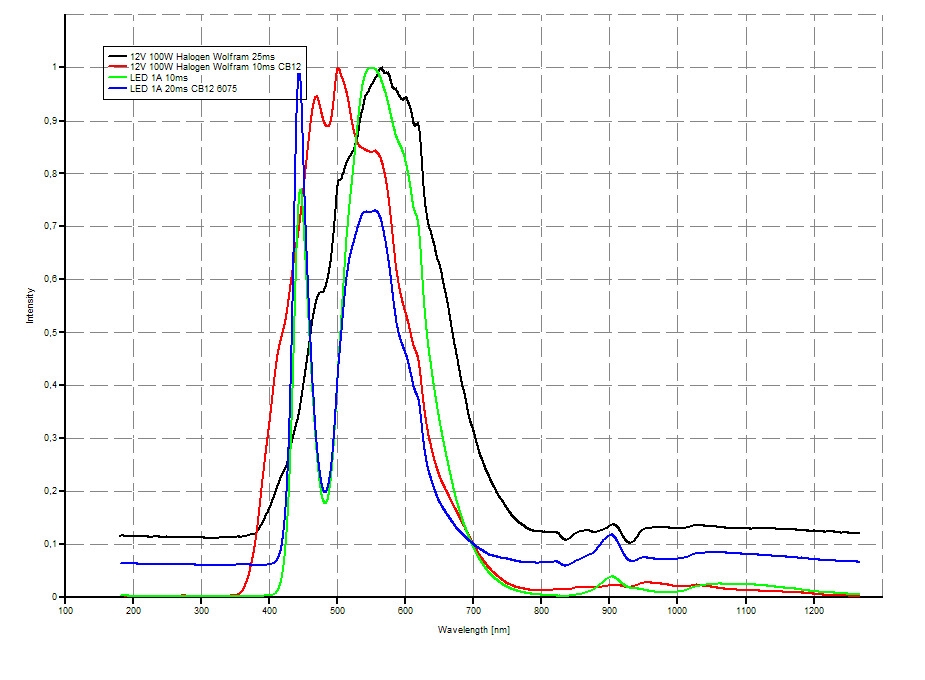Click the blue curve's flat top near 550 nm
The image size is (925, 680).
click(370, 211)
